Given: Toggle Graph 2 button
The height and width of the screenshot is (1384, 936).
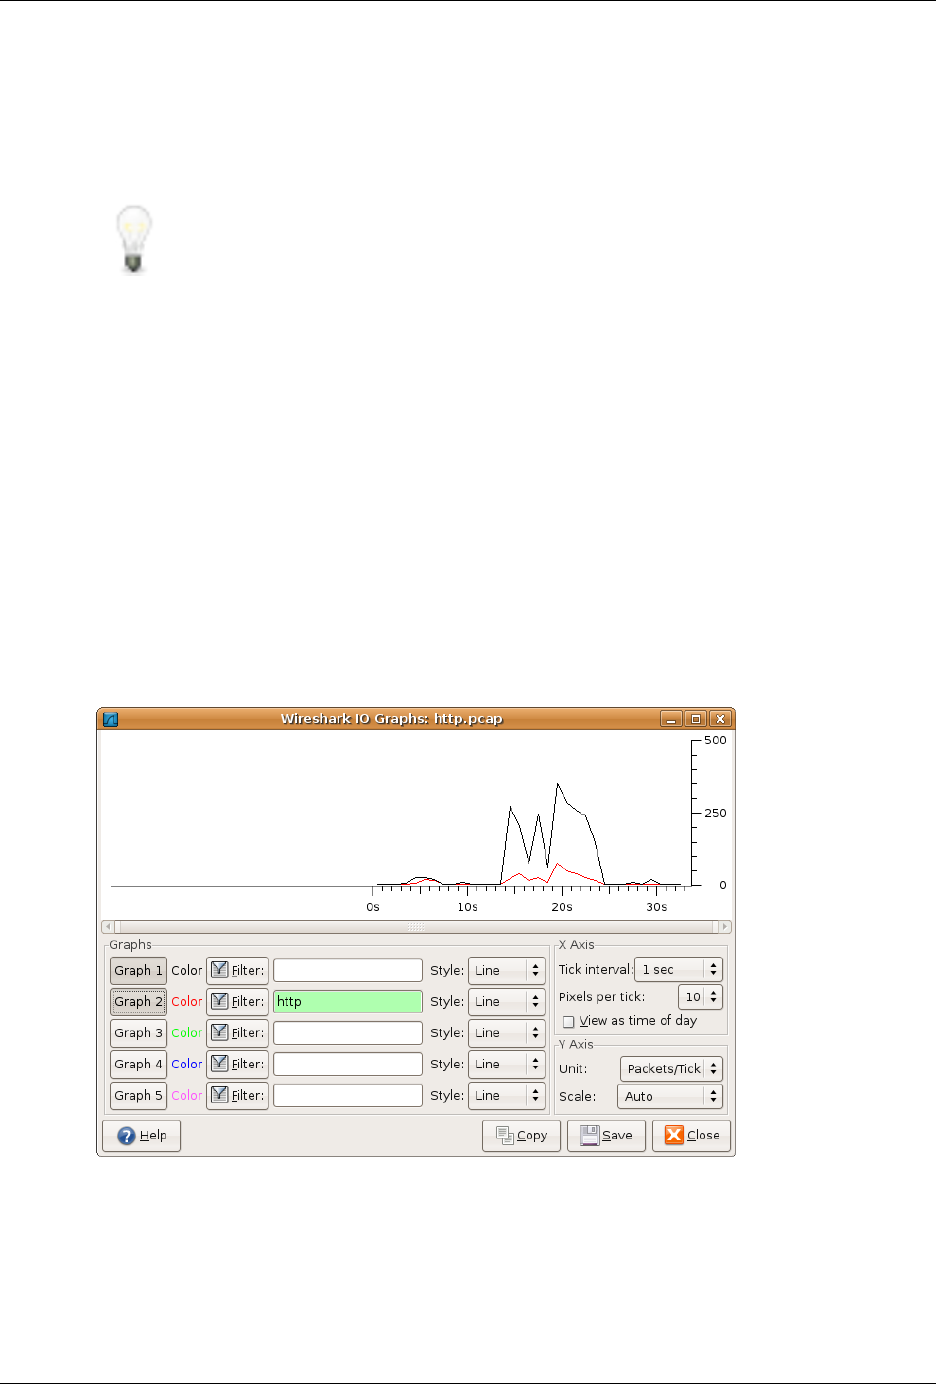Looking at the screenshot, I should [x=138, y=1001].
